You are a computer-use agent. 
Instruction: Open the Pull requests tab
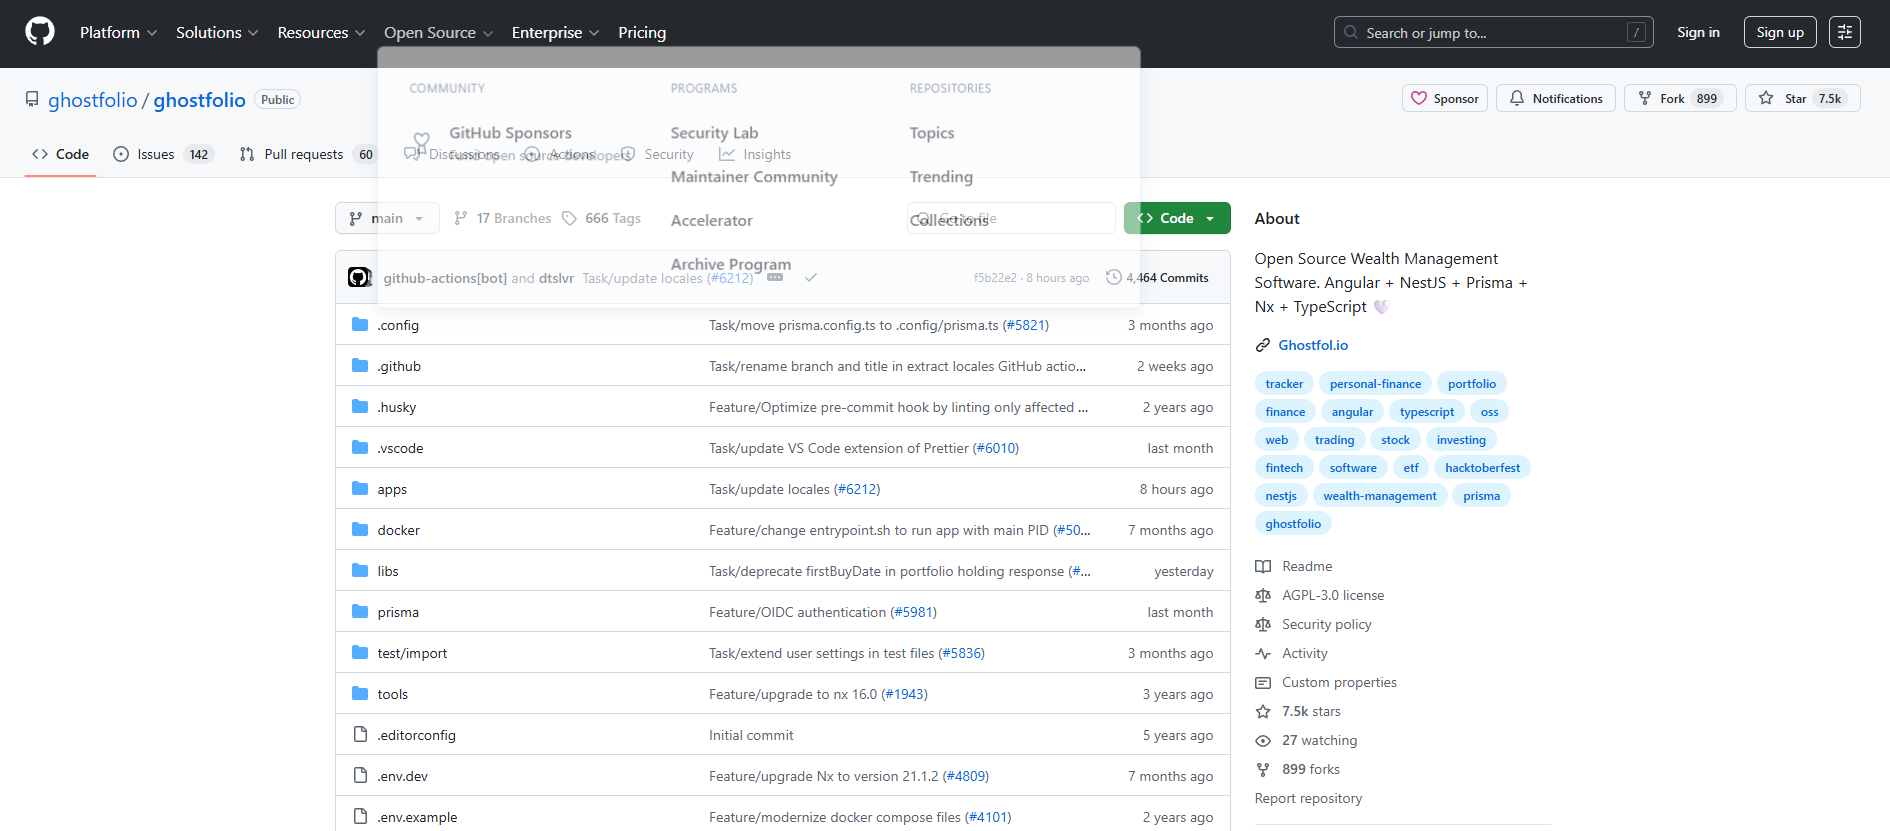[x=306, y=154]
